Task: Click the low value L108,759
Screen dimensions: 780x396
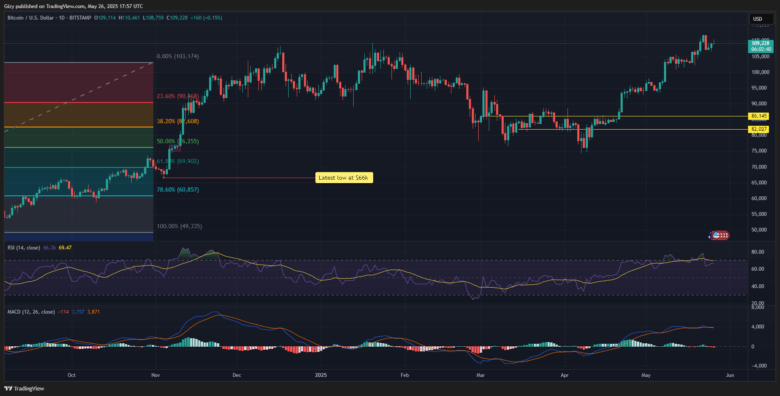Action: (154, 17)
